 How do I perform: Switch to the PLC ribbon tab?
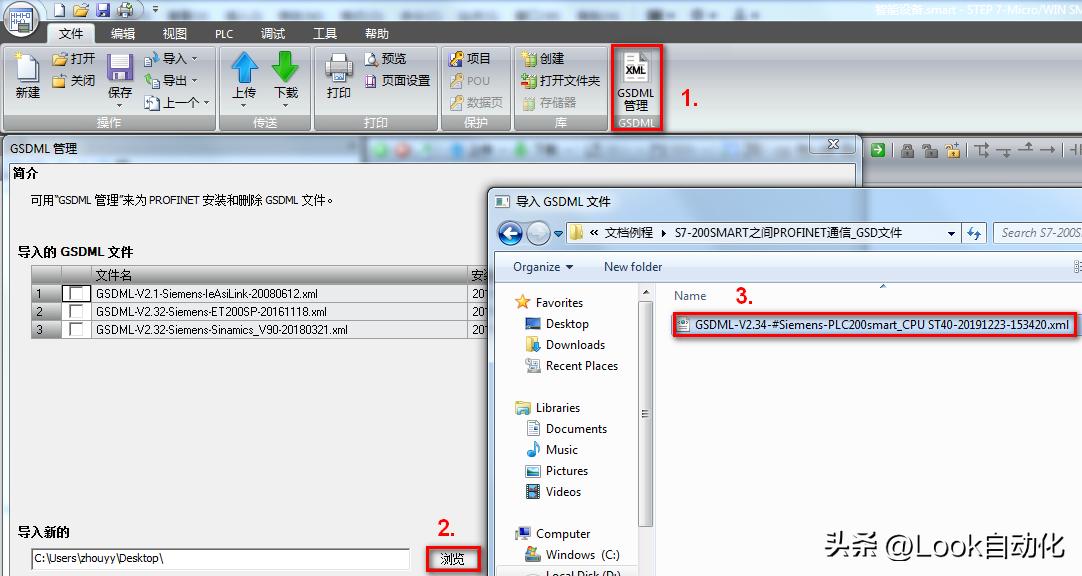tap(223, 32)
